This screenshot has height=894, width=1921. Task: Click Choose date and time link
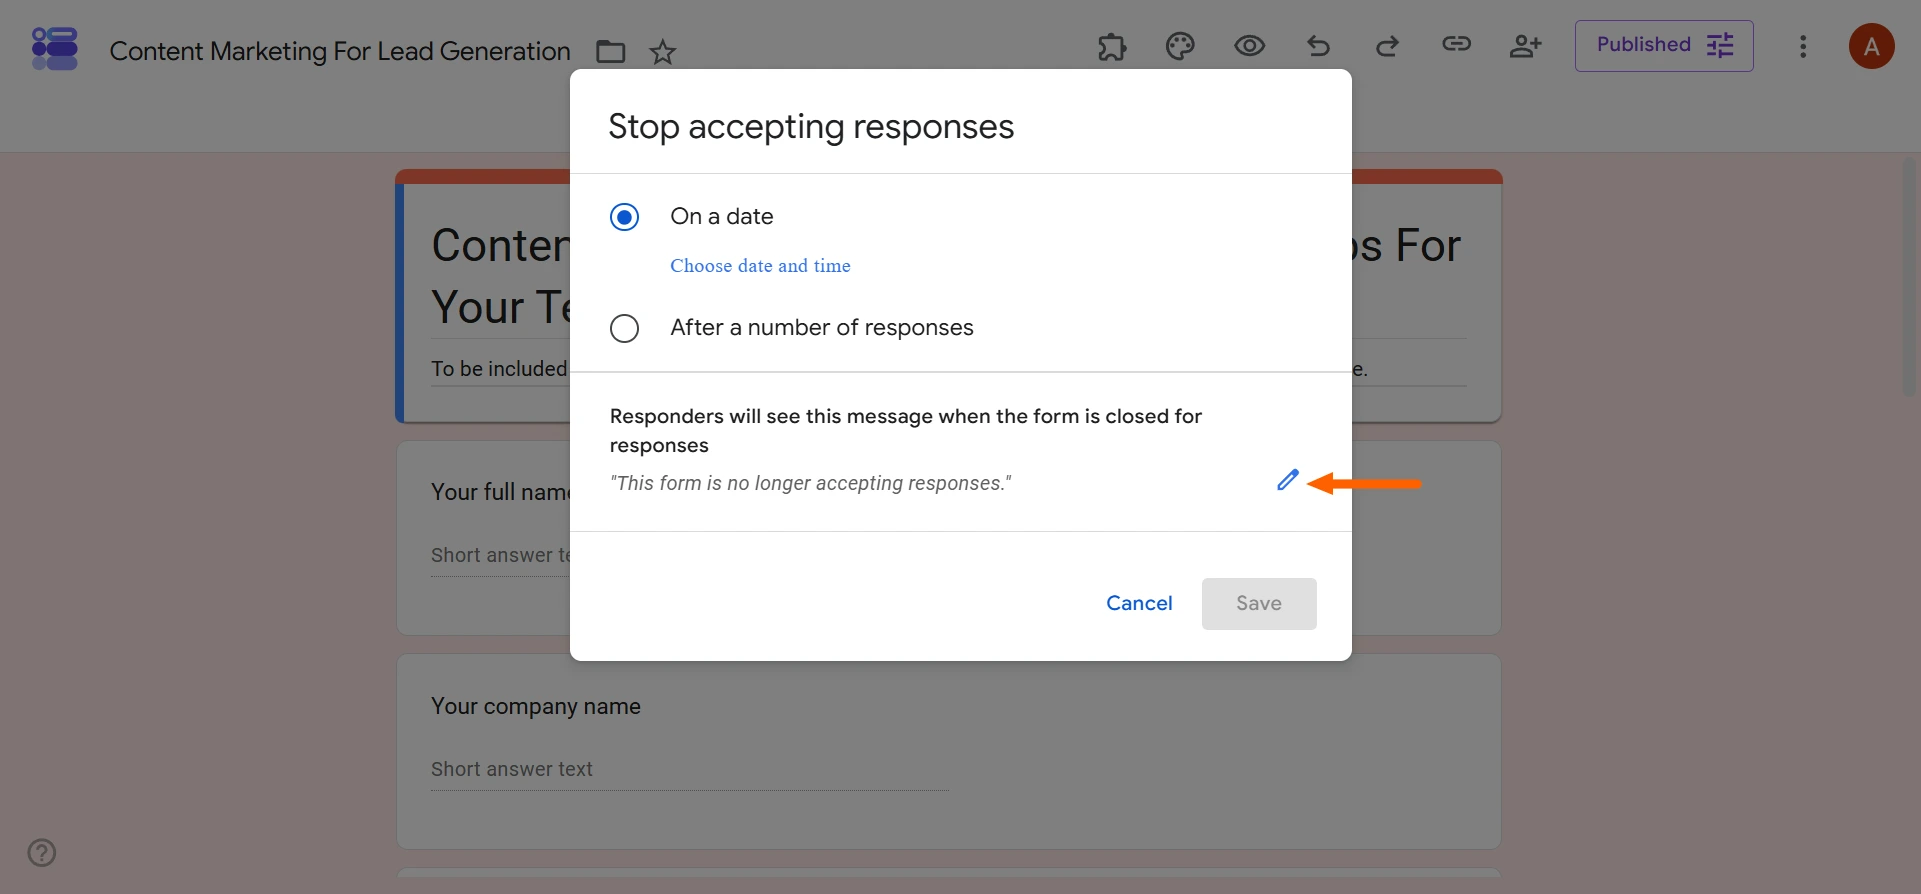click(x=760, y=266)
